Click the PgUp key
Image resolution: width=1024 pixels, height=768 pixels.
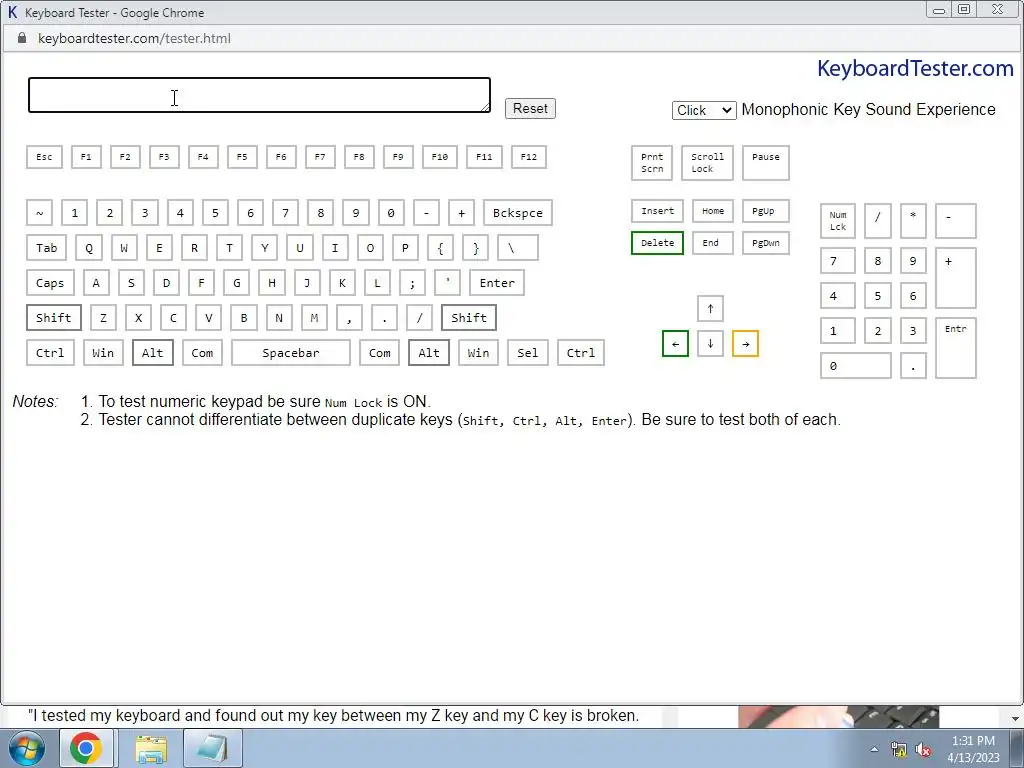click(x=765, y=211)
